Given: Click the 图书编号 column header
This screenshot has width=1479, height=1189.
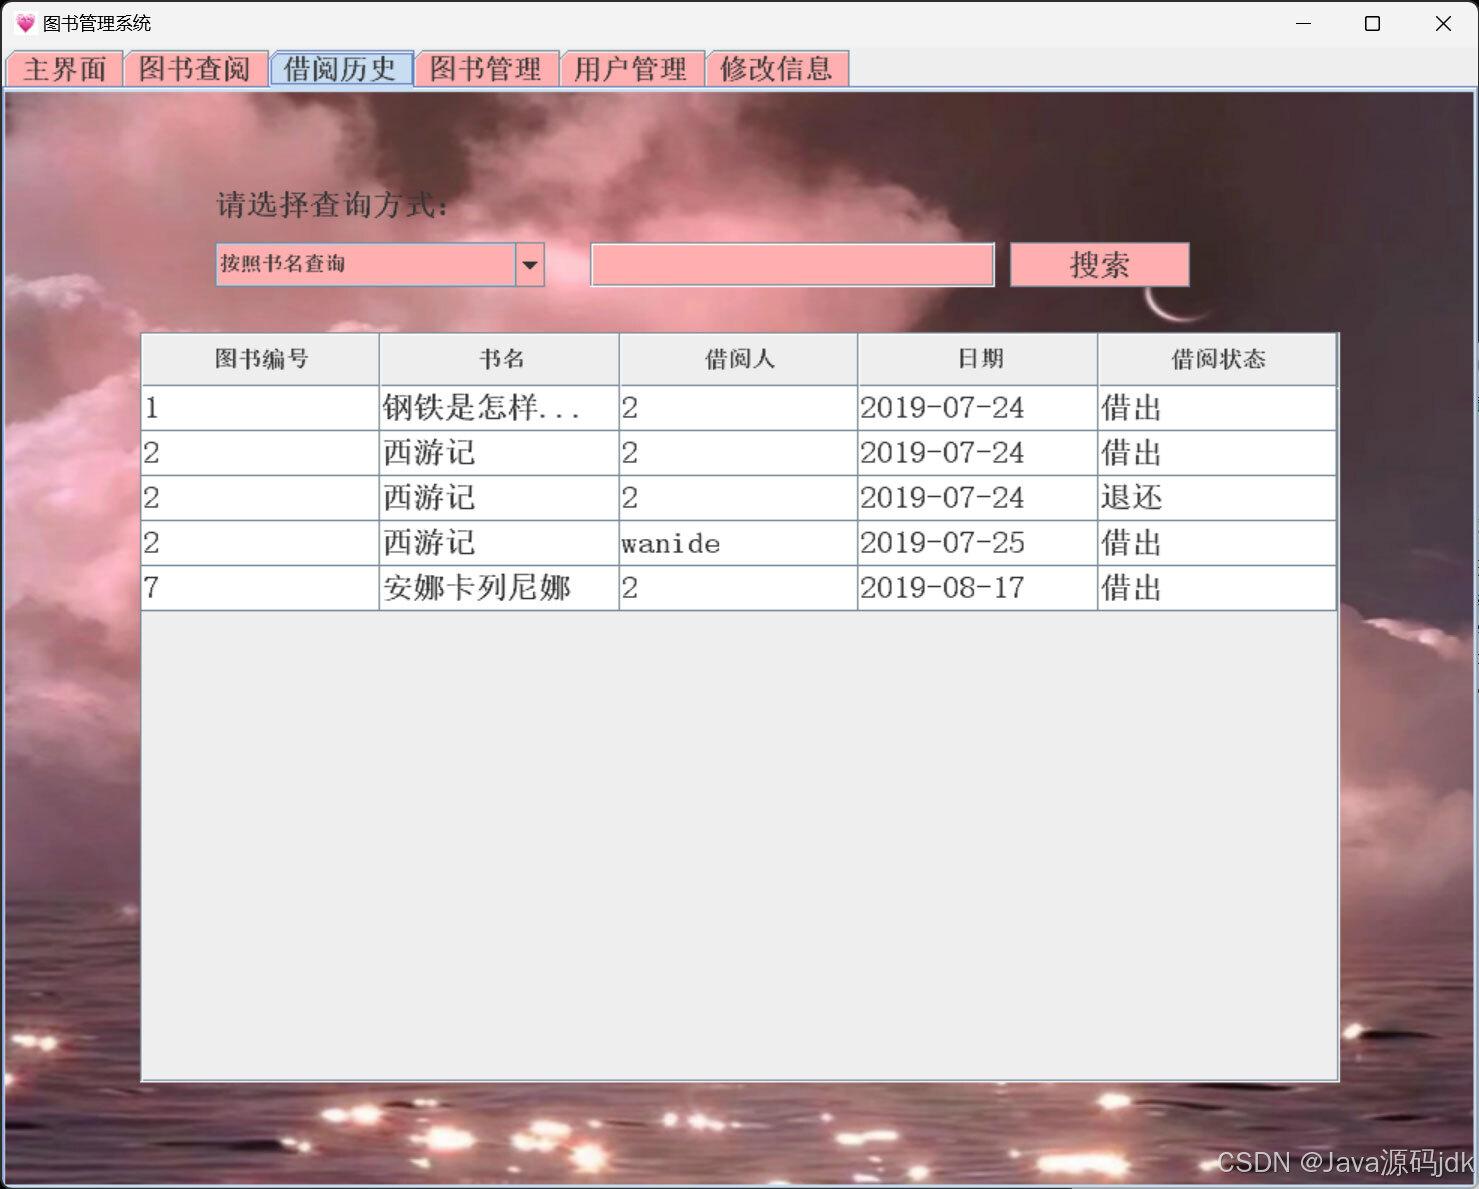Looking at the screenshot, I should tap(261, 359).
